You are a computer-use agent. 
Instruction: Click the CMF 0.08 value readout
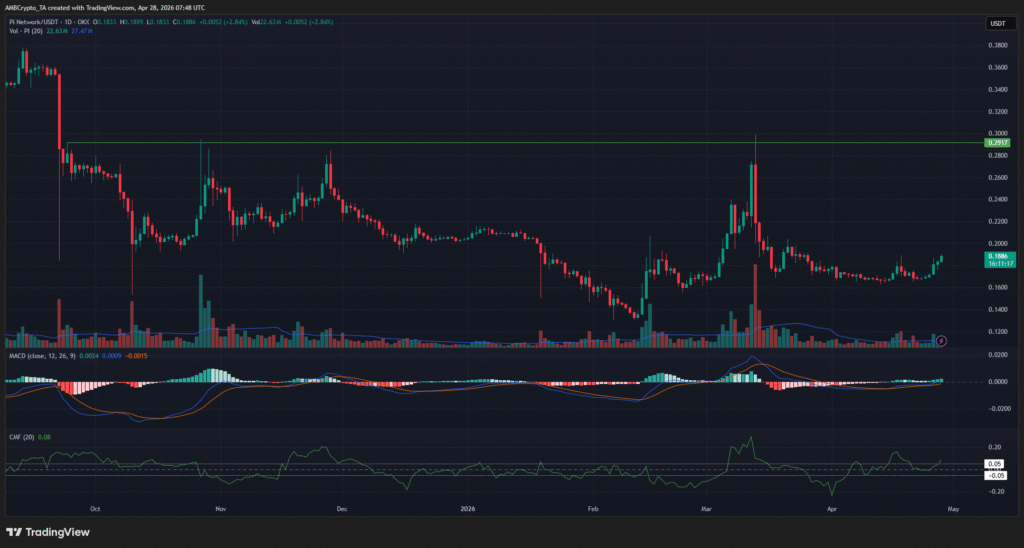[44, 437]
